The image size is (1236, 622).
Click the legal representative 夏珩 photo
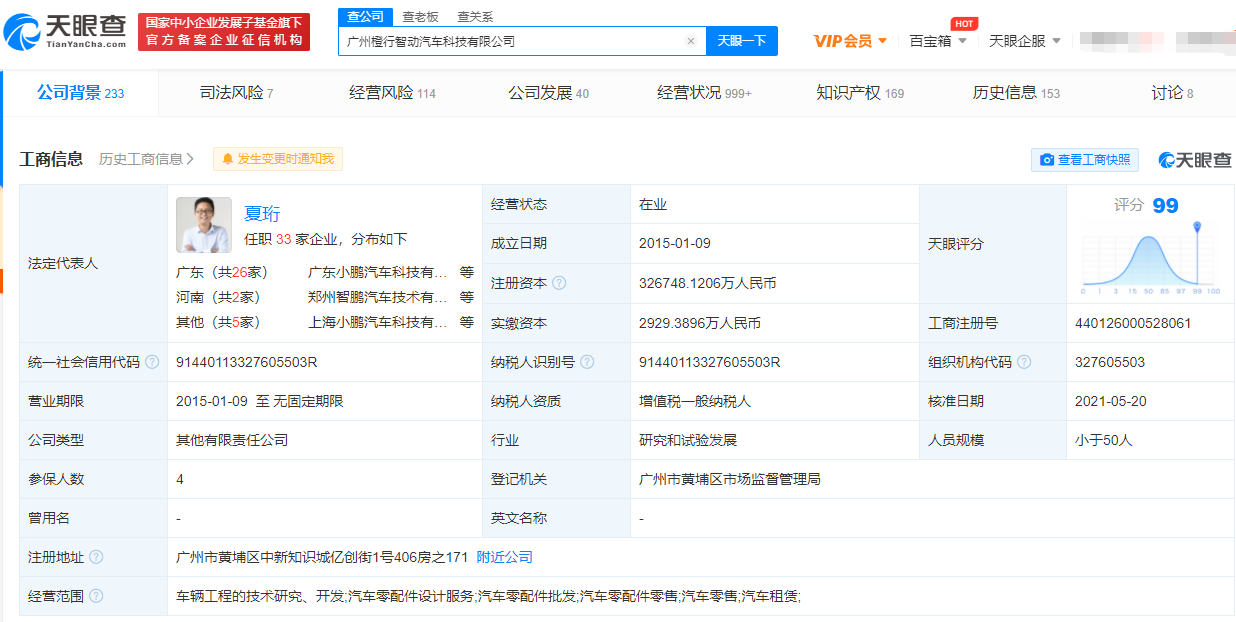[203, 225]
